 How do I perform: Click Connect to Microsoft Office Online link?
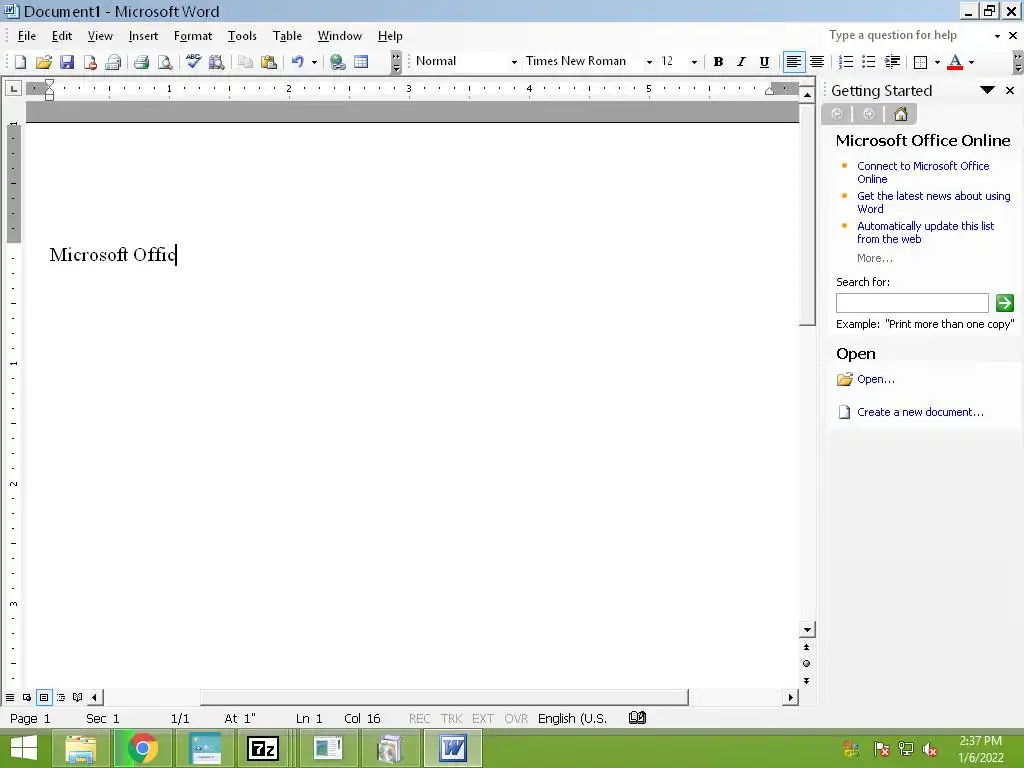tap(923, 172)
